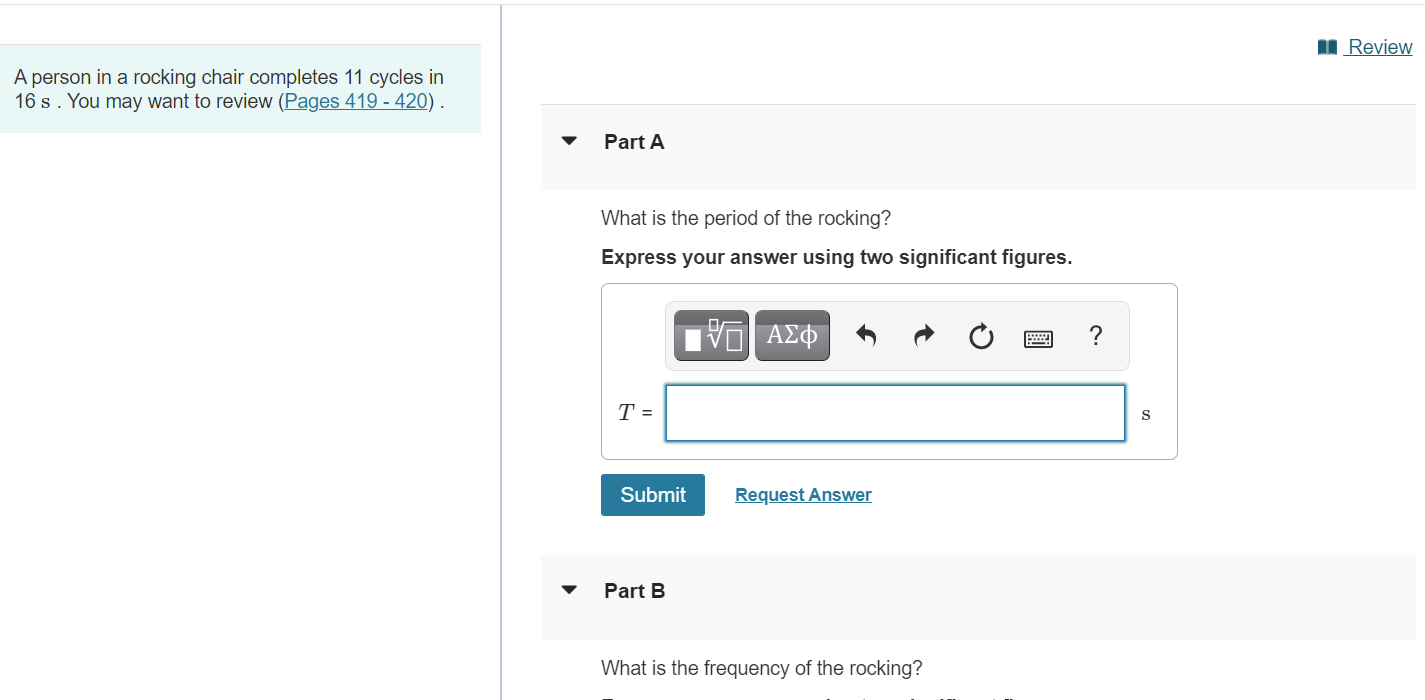The width and height of the screenshot is (1425, 700).
Task: Undo the last answer edit
Action: point(866,337)
